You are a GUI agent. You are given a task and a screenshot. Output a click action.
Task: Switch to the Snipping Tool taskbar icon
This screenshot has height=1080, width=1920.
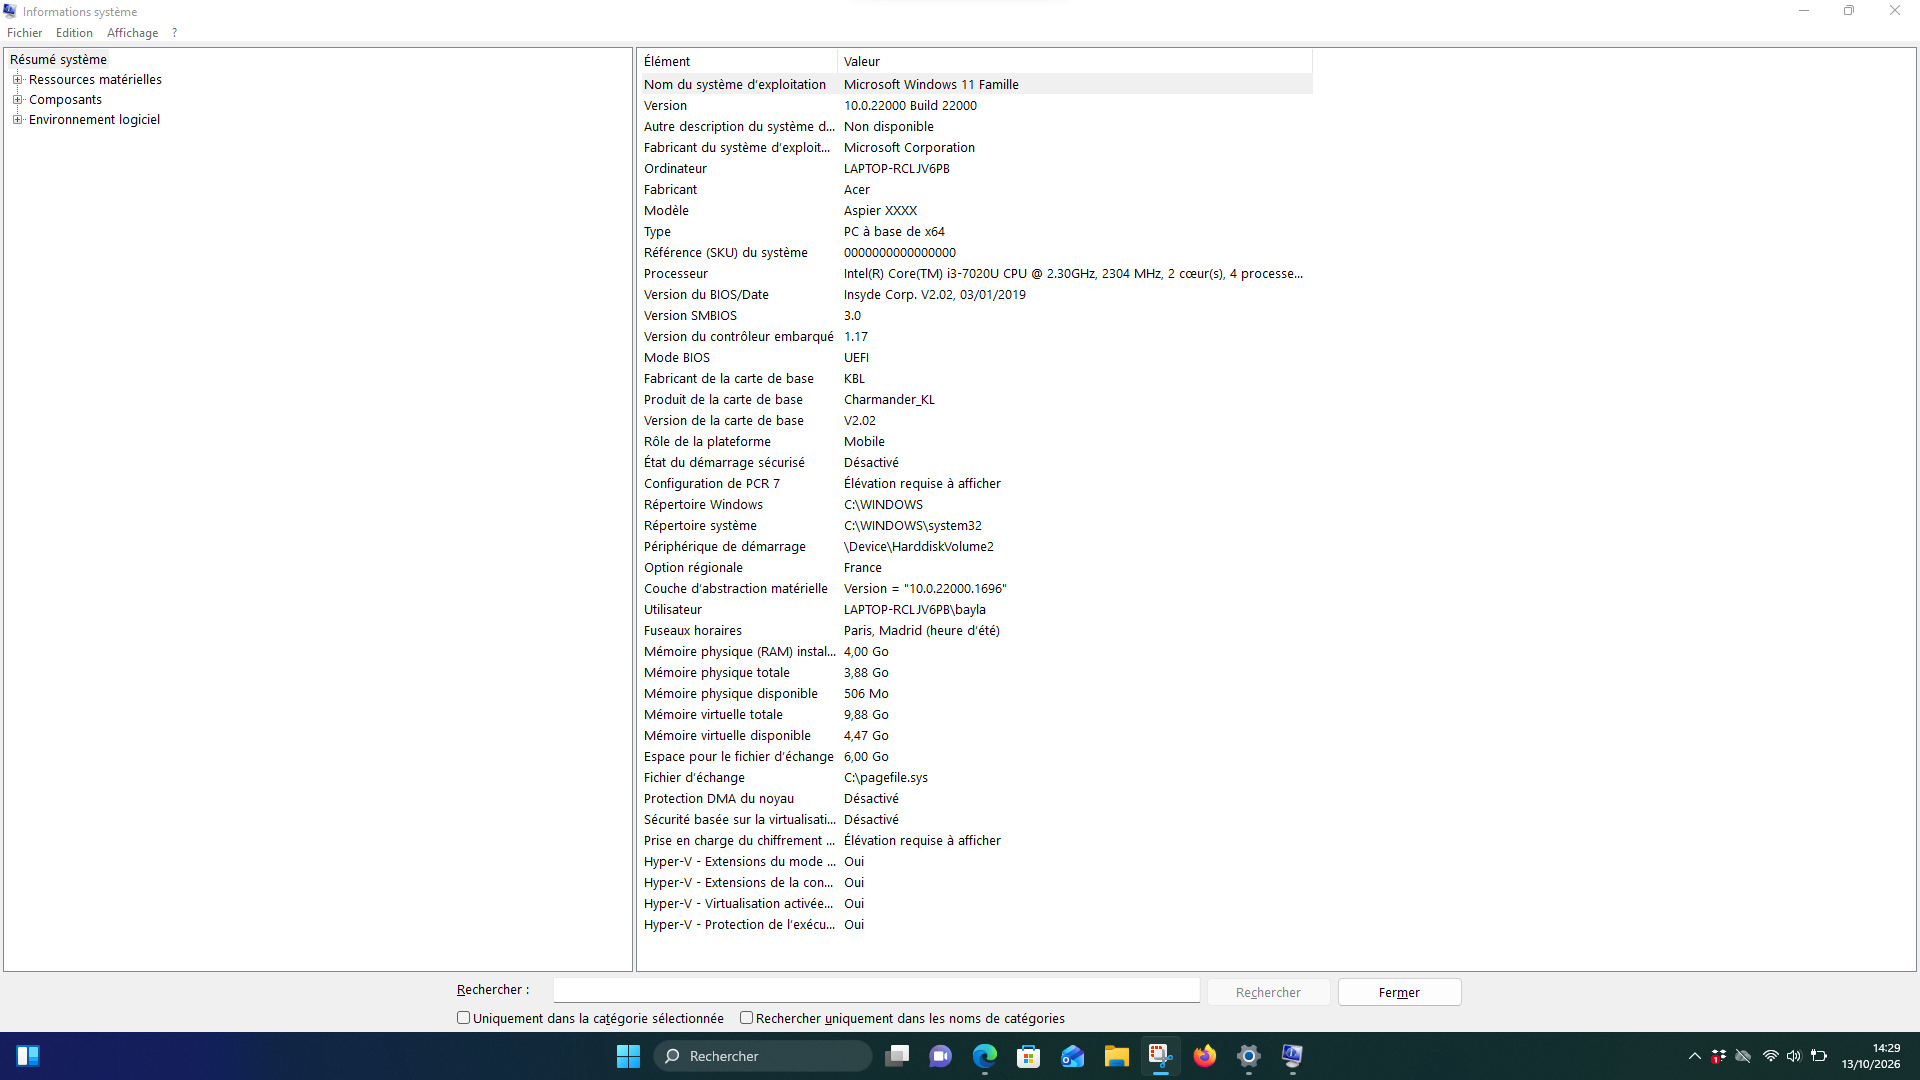pos(1160,1056)
